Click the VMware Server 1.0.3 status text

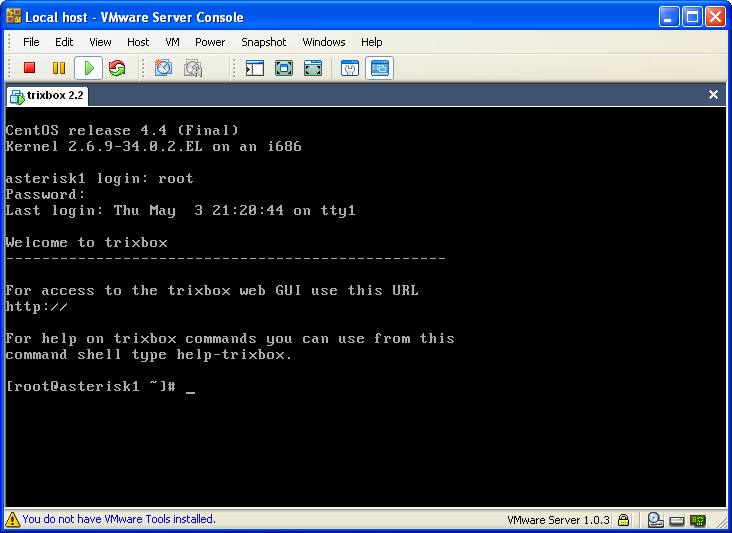(x=558, y=519)
